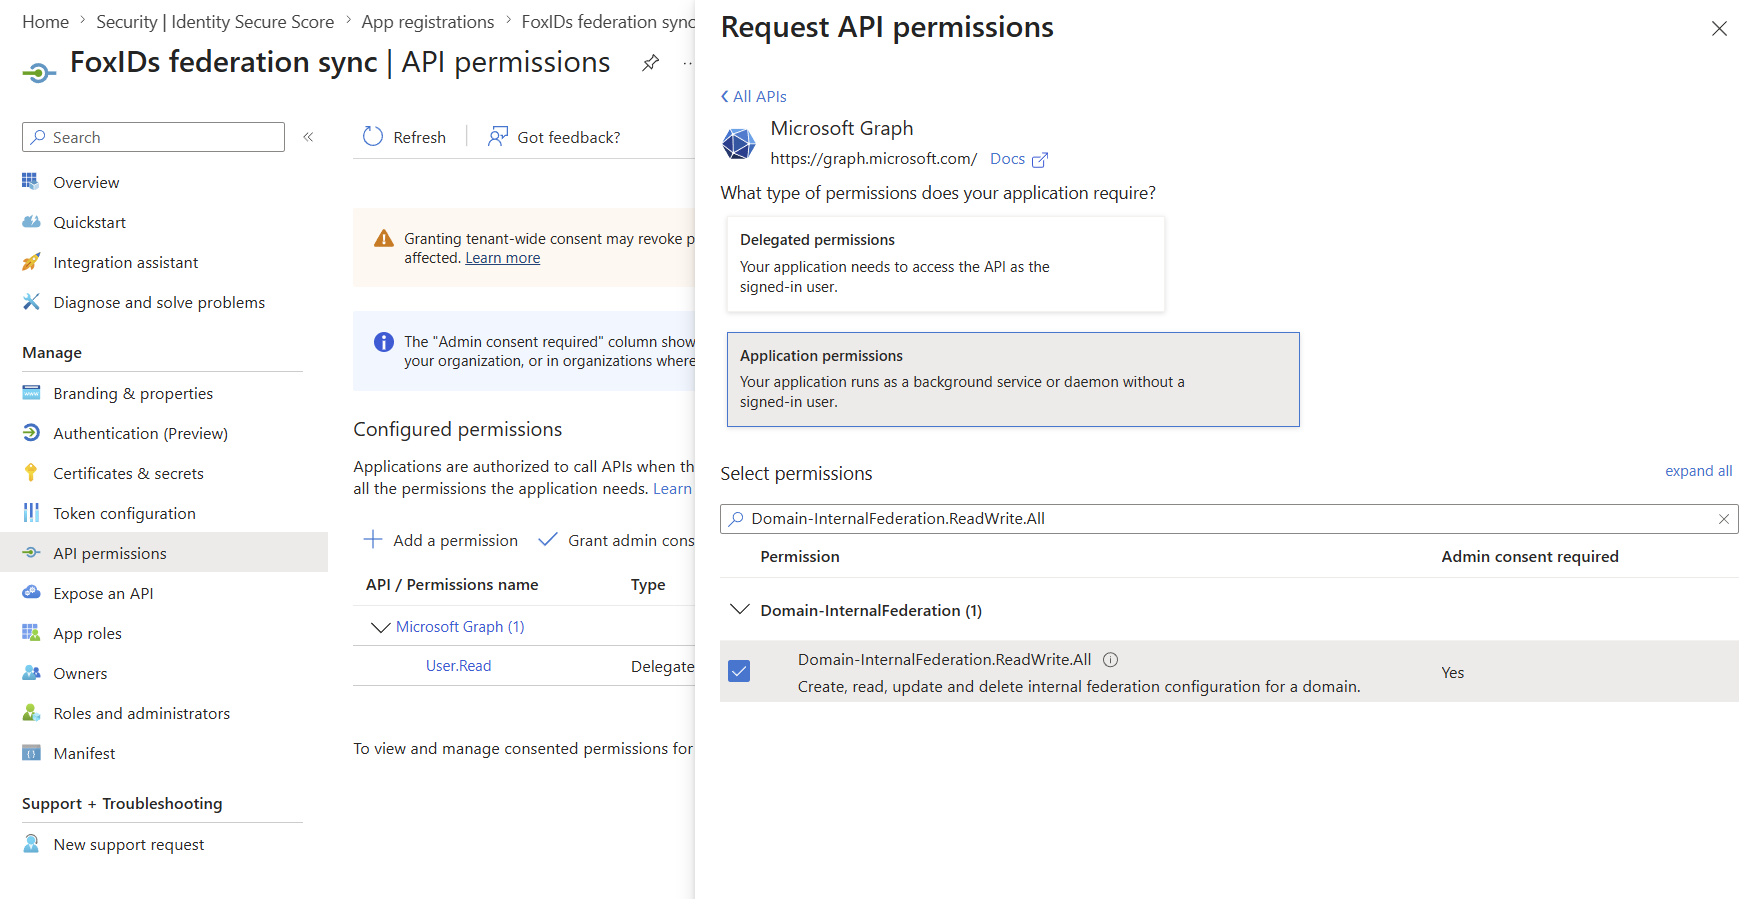Screen dimensions: 1759x899
Task: Click the Certificates & secrets key icon
Action: (31, 473)
